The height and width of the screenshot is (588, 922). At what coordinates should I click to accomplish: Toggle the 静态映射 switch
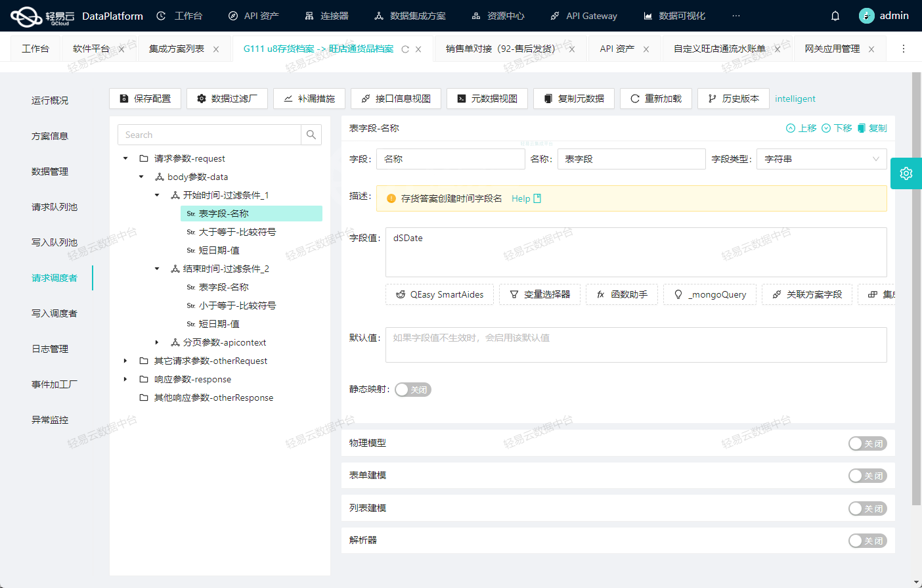(x=412, y=390)
